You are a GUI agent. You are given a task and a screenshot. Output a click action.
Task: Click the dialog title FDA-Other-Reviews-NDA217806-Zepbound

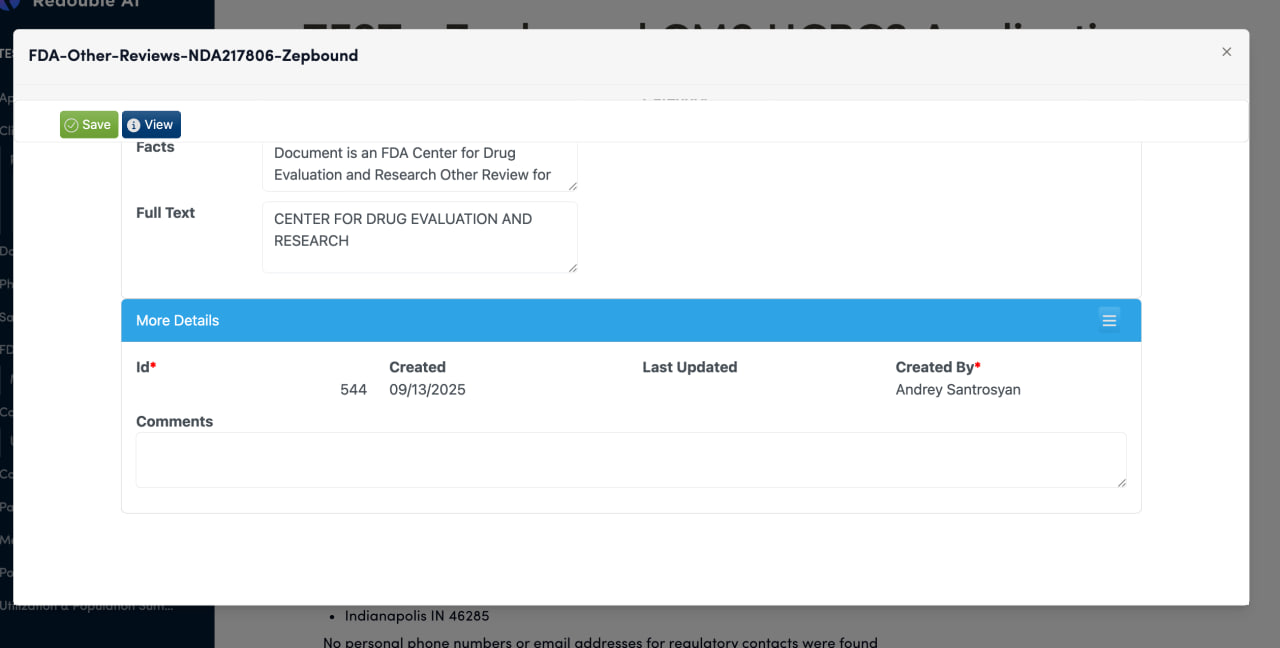[193, 56]
